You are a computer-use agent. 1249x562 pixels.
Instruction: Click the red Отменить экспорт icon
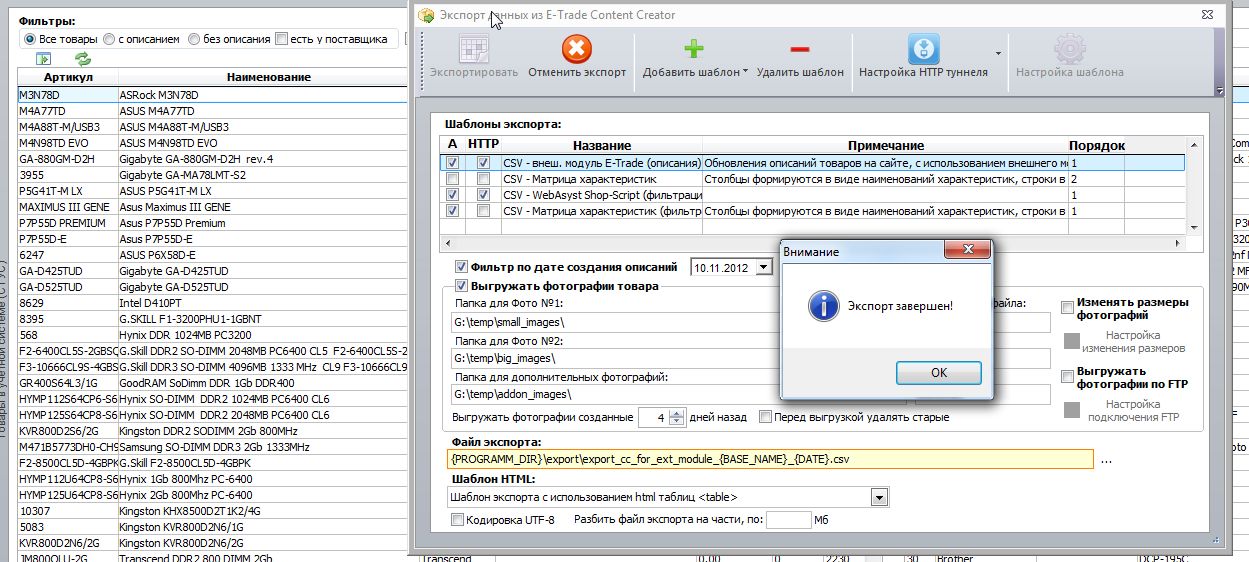(x=577, y=49)
